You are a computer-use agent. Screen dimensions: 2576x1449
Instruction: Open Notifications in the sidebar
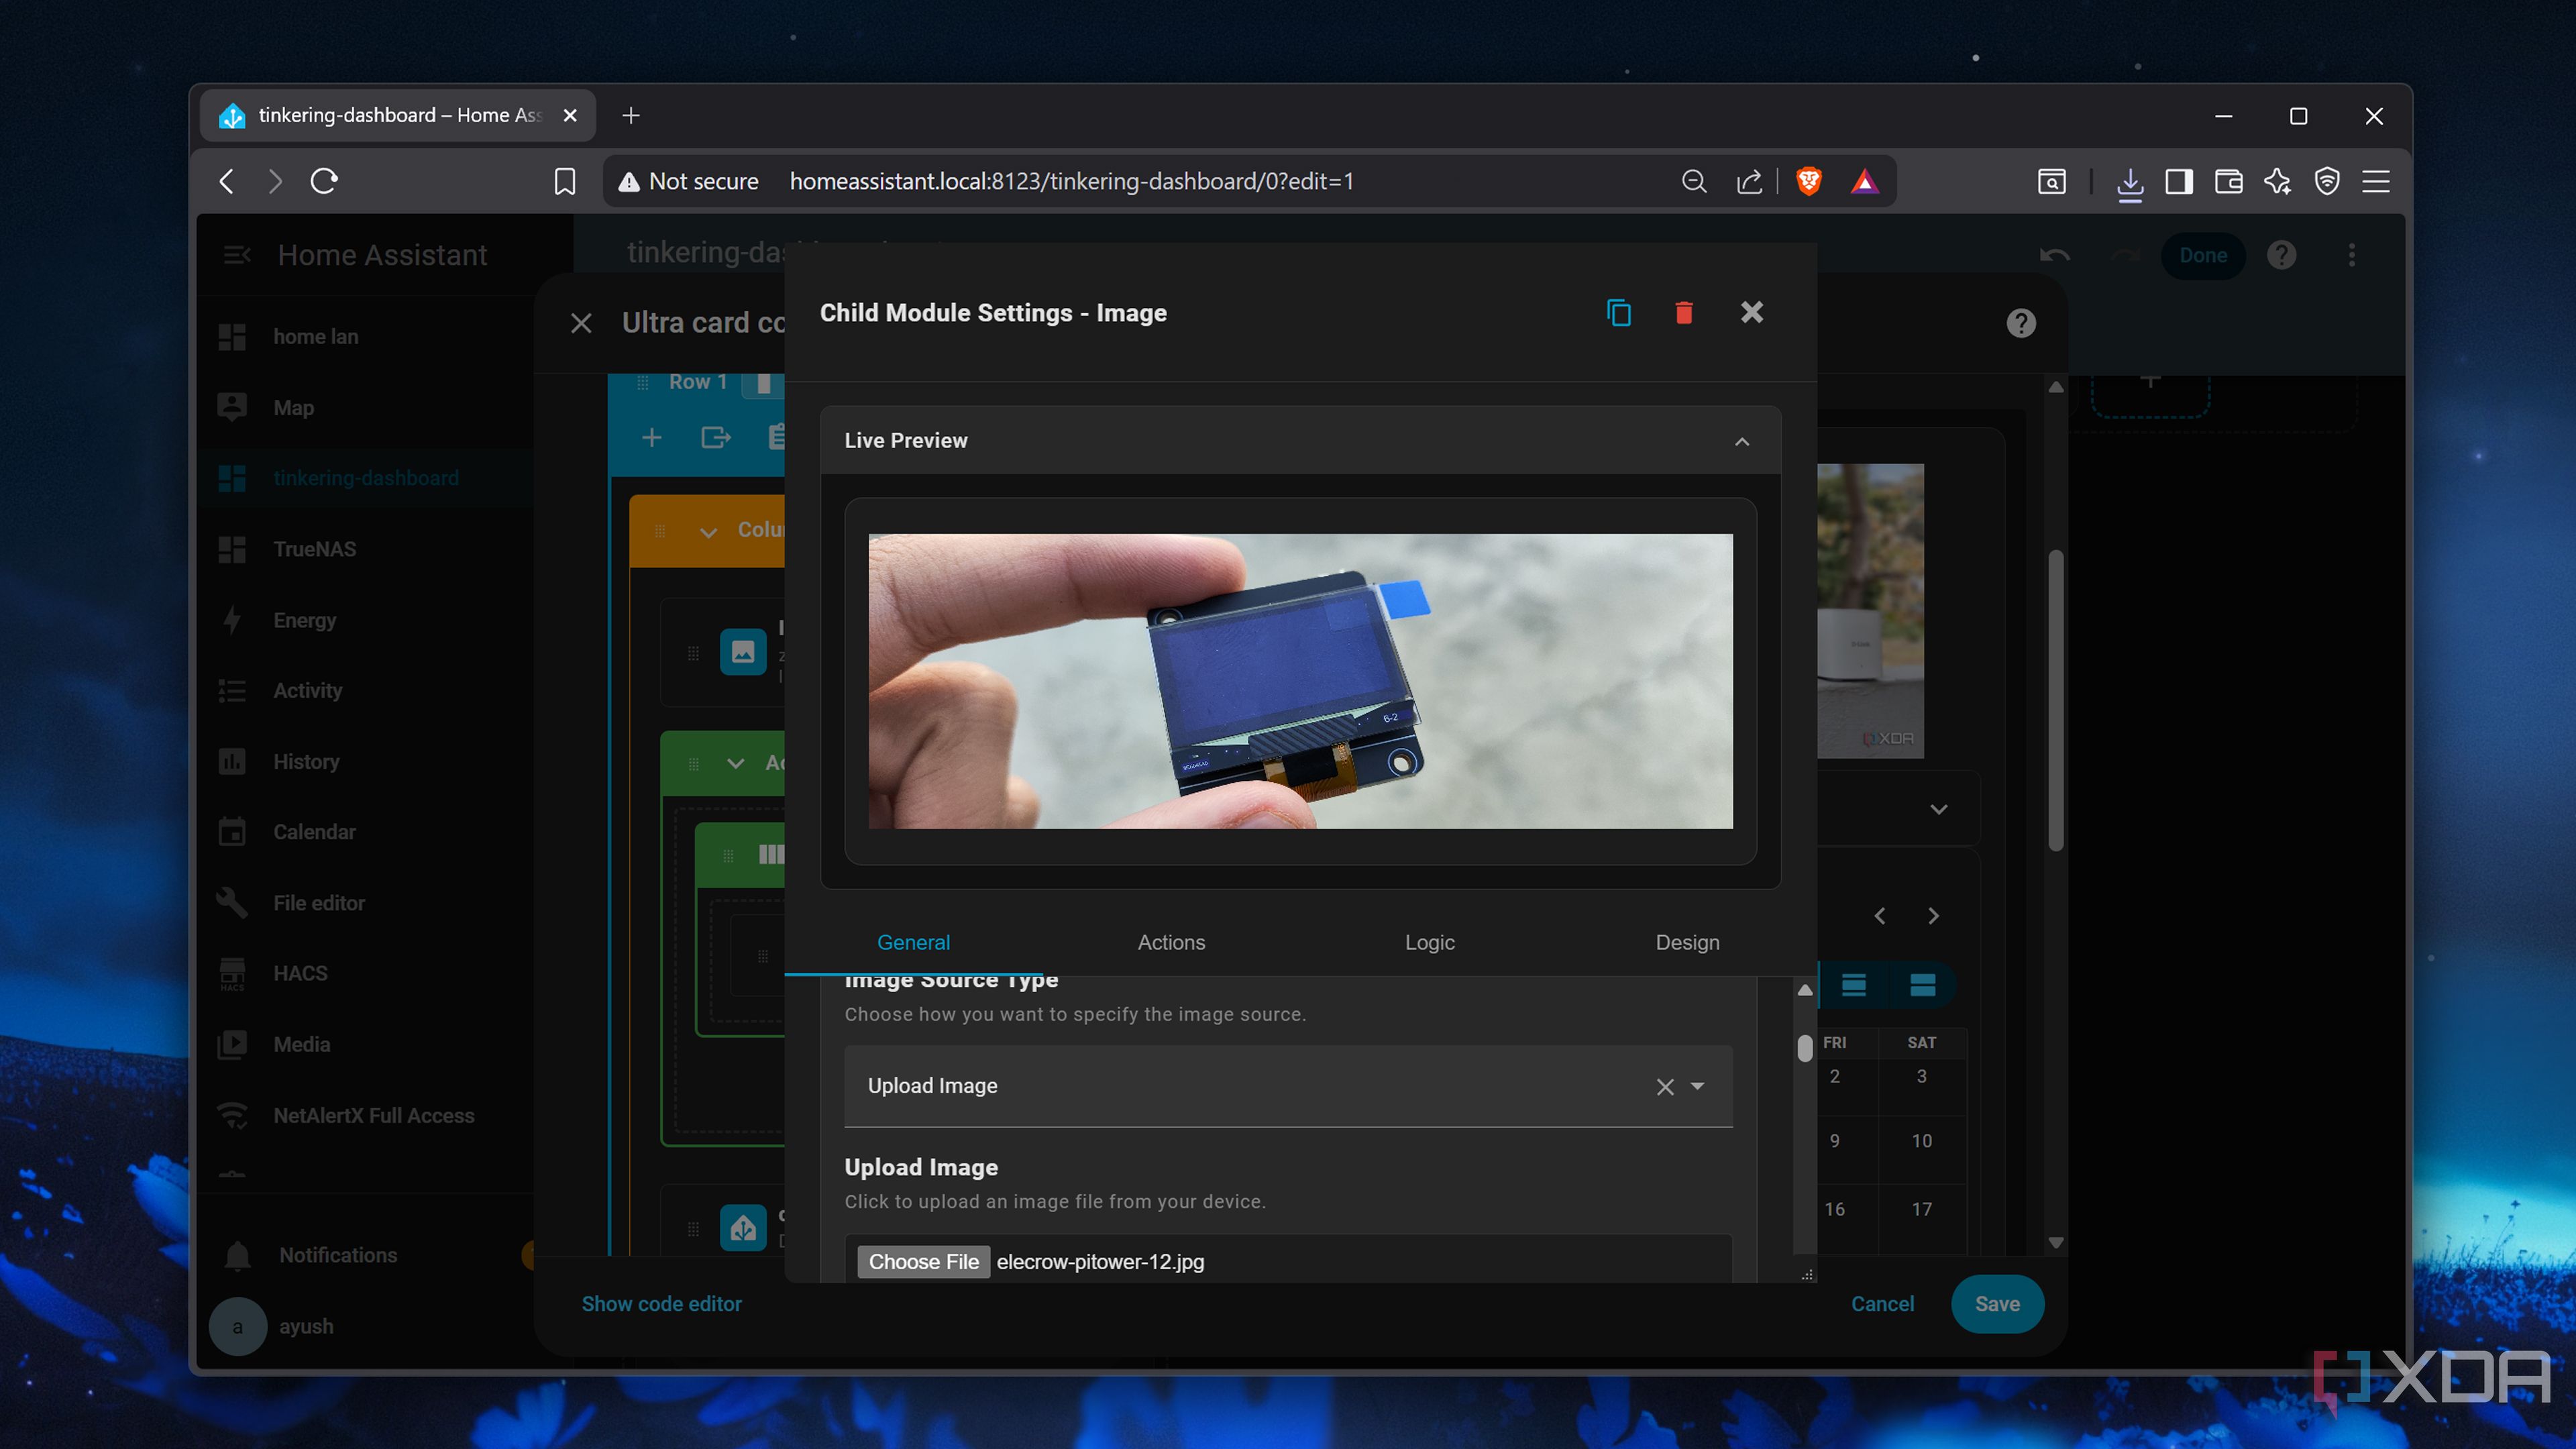(365, 1255)
